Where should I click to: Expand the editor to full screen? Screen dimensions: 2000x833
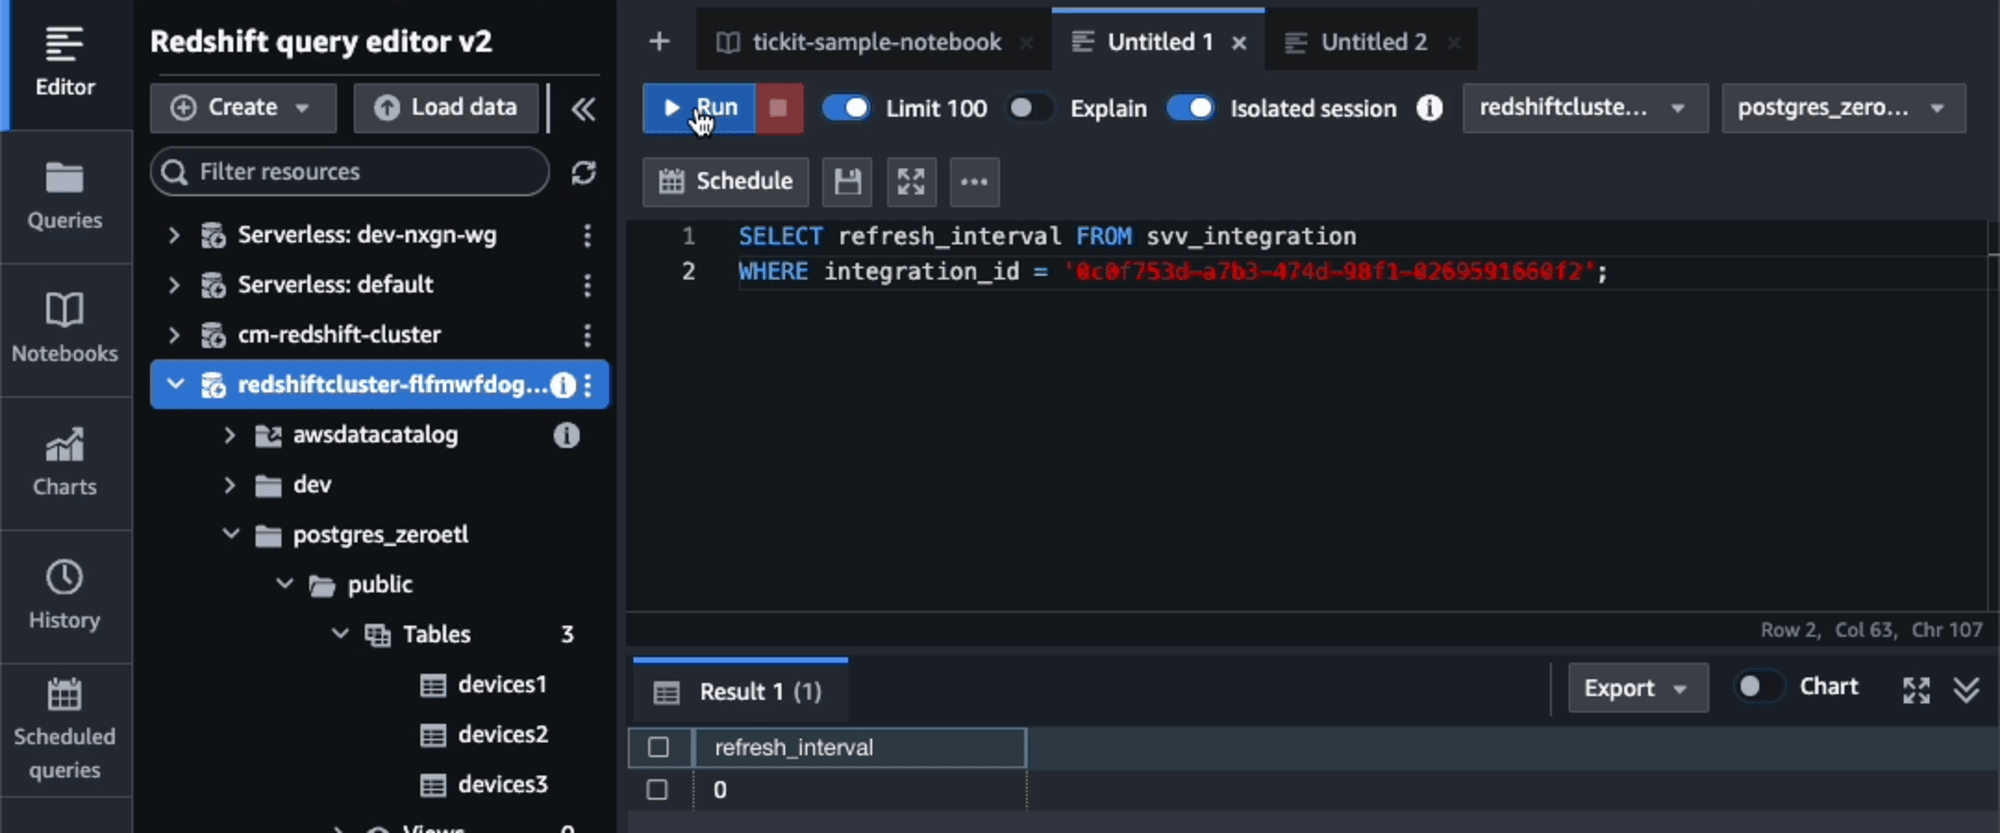(x=911, y=182)
